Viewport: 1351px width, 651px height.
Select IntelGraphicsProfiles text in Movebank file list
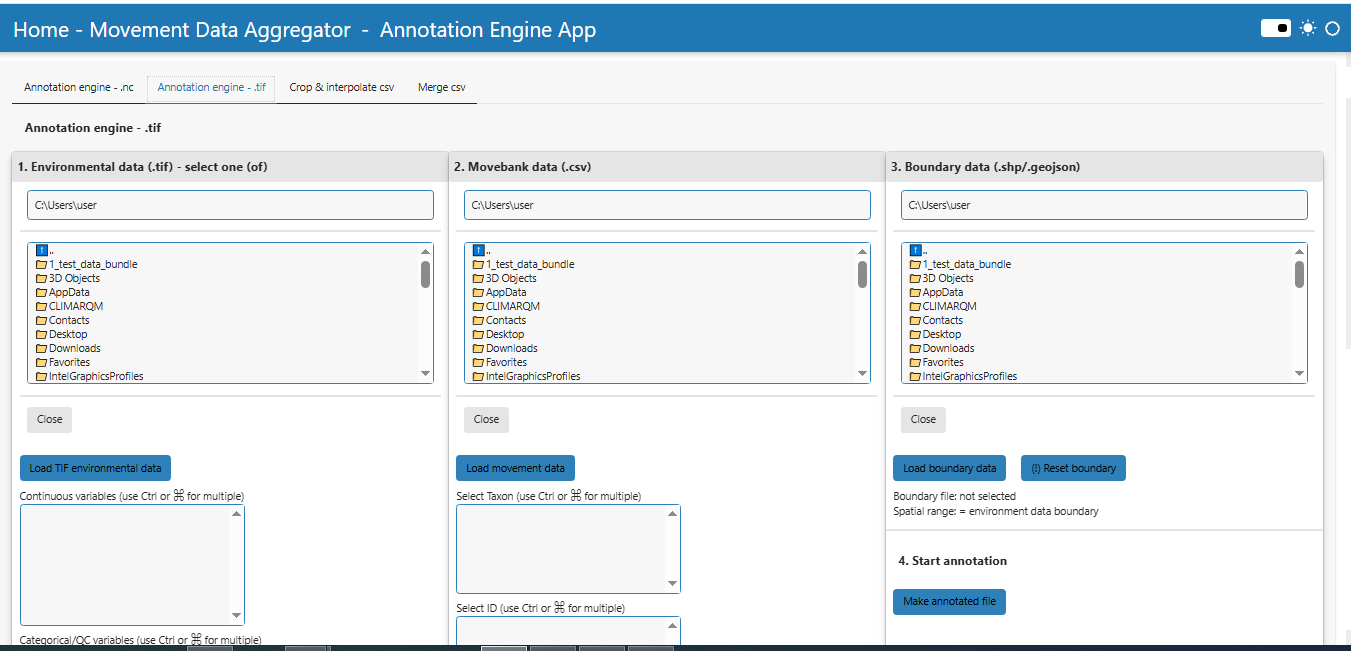point(533,376)
